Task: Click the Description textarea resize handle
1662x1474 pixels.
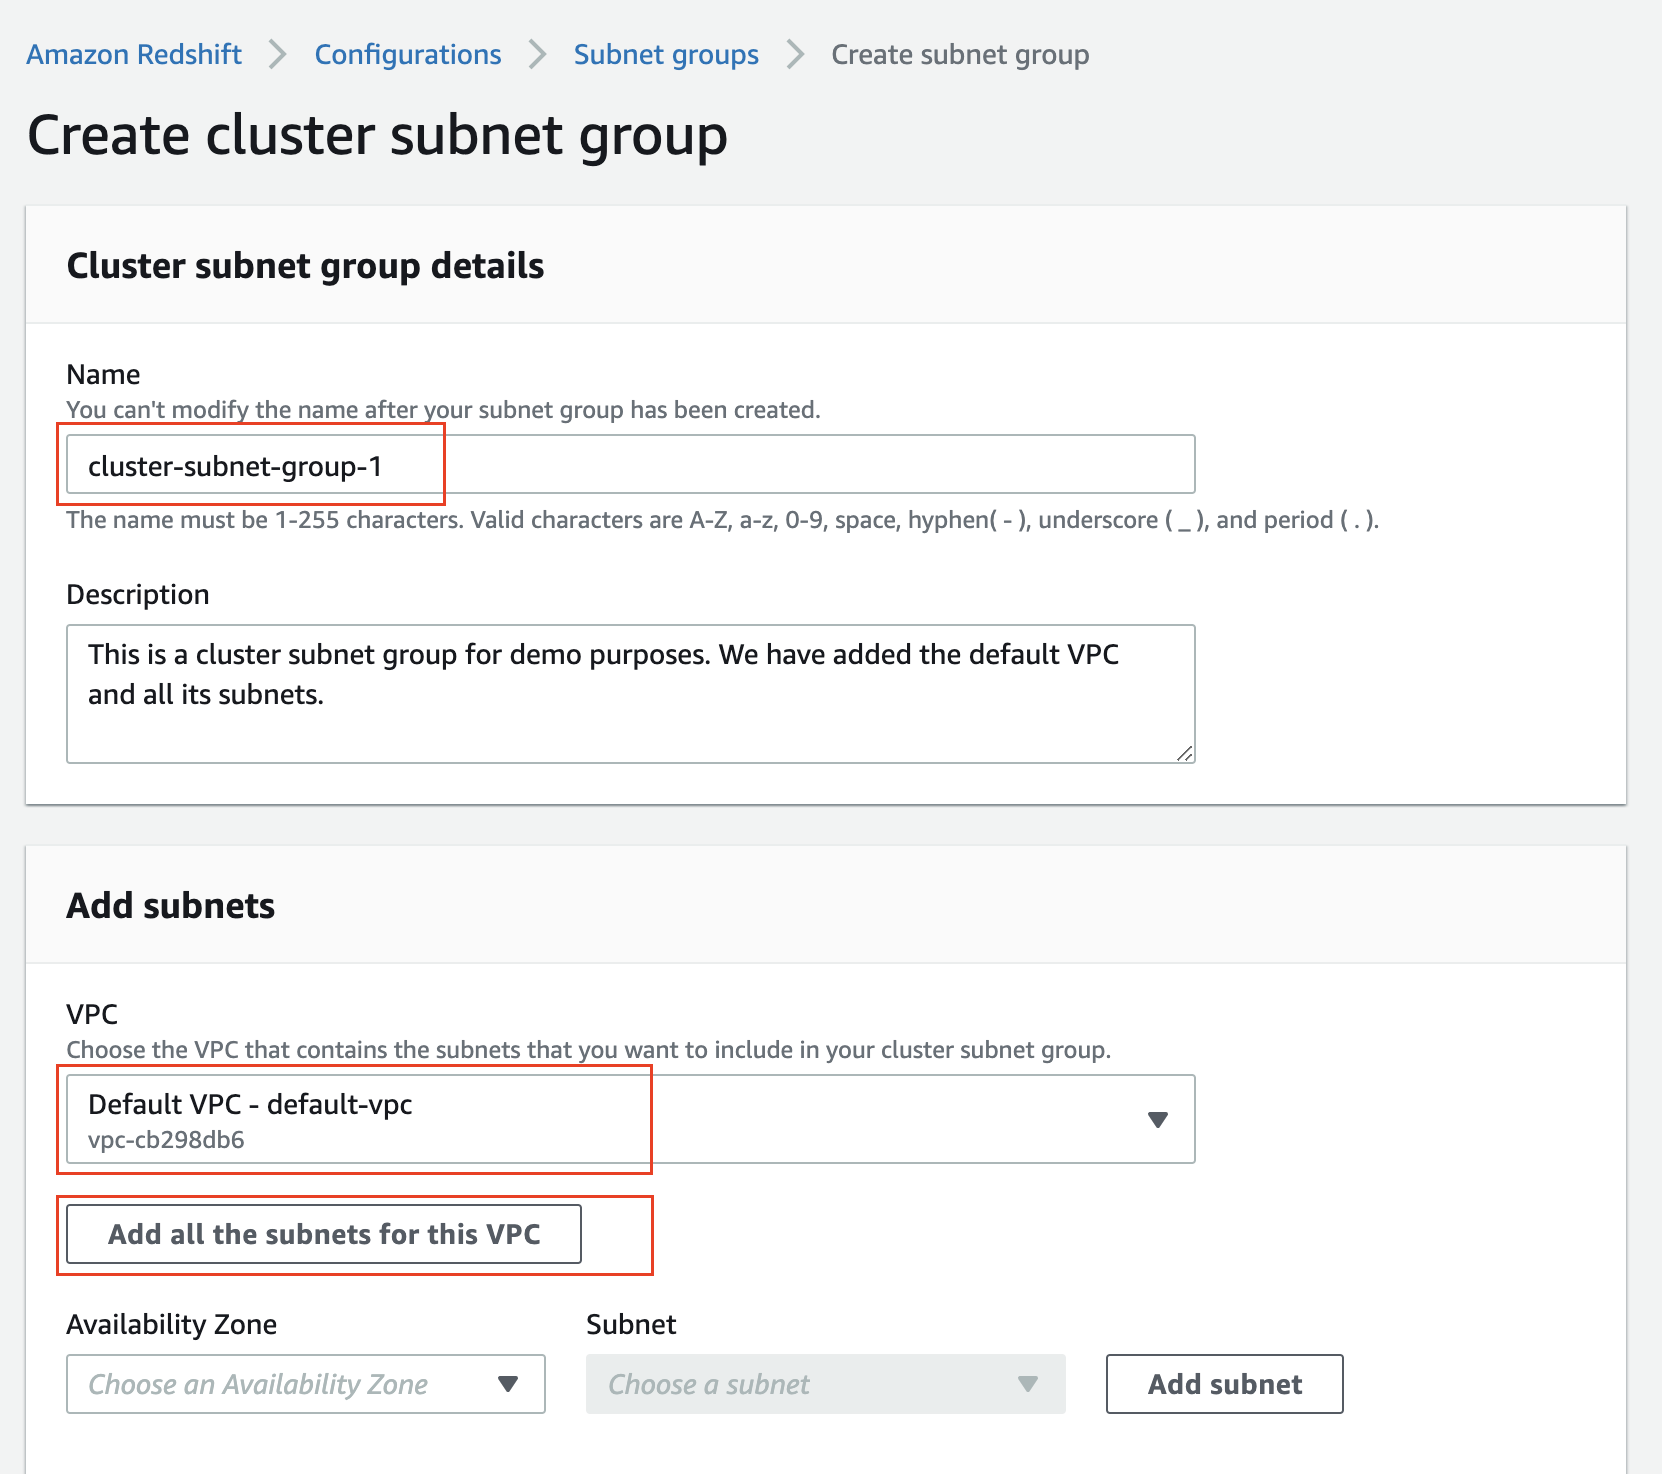Action: tap(1186, 752)
